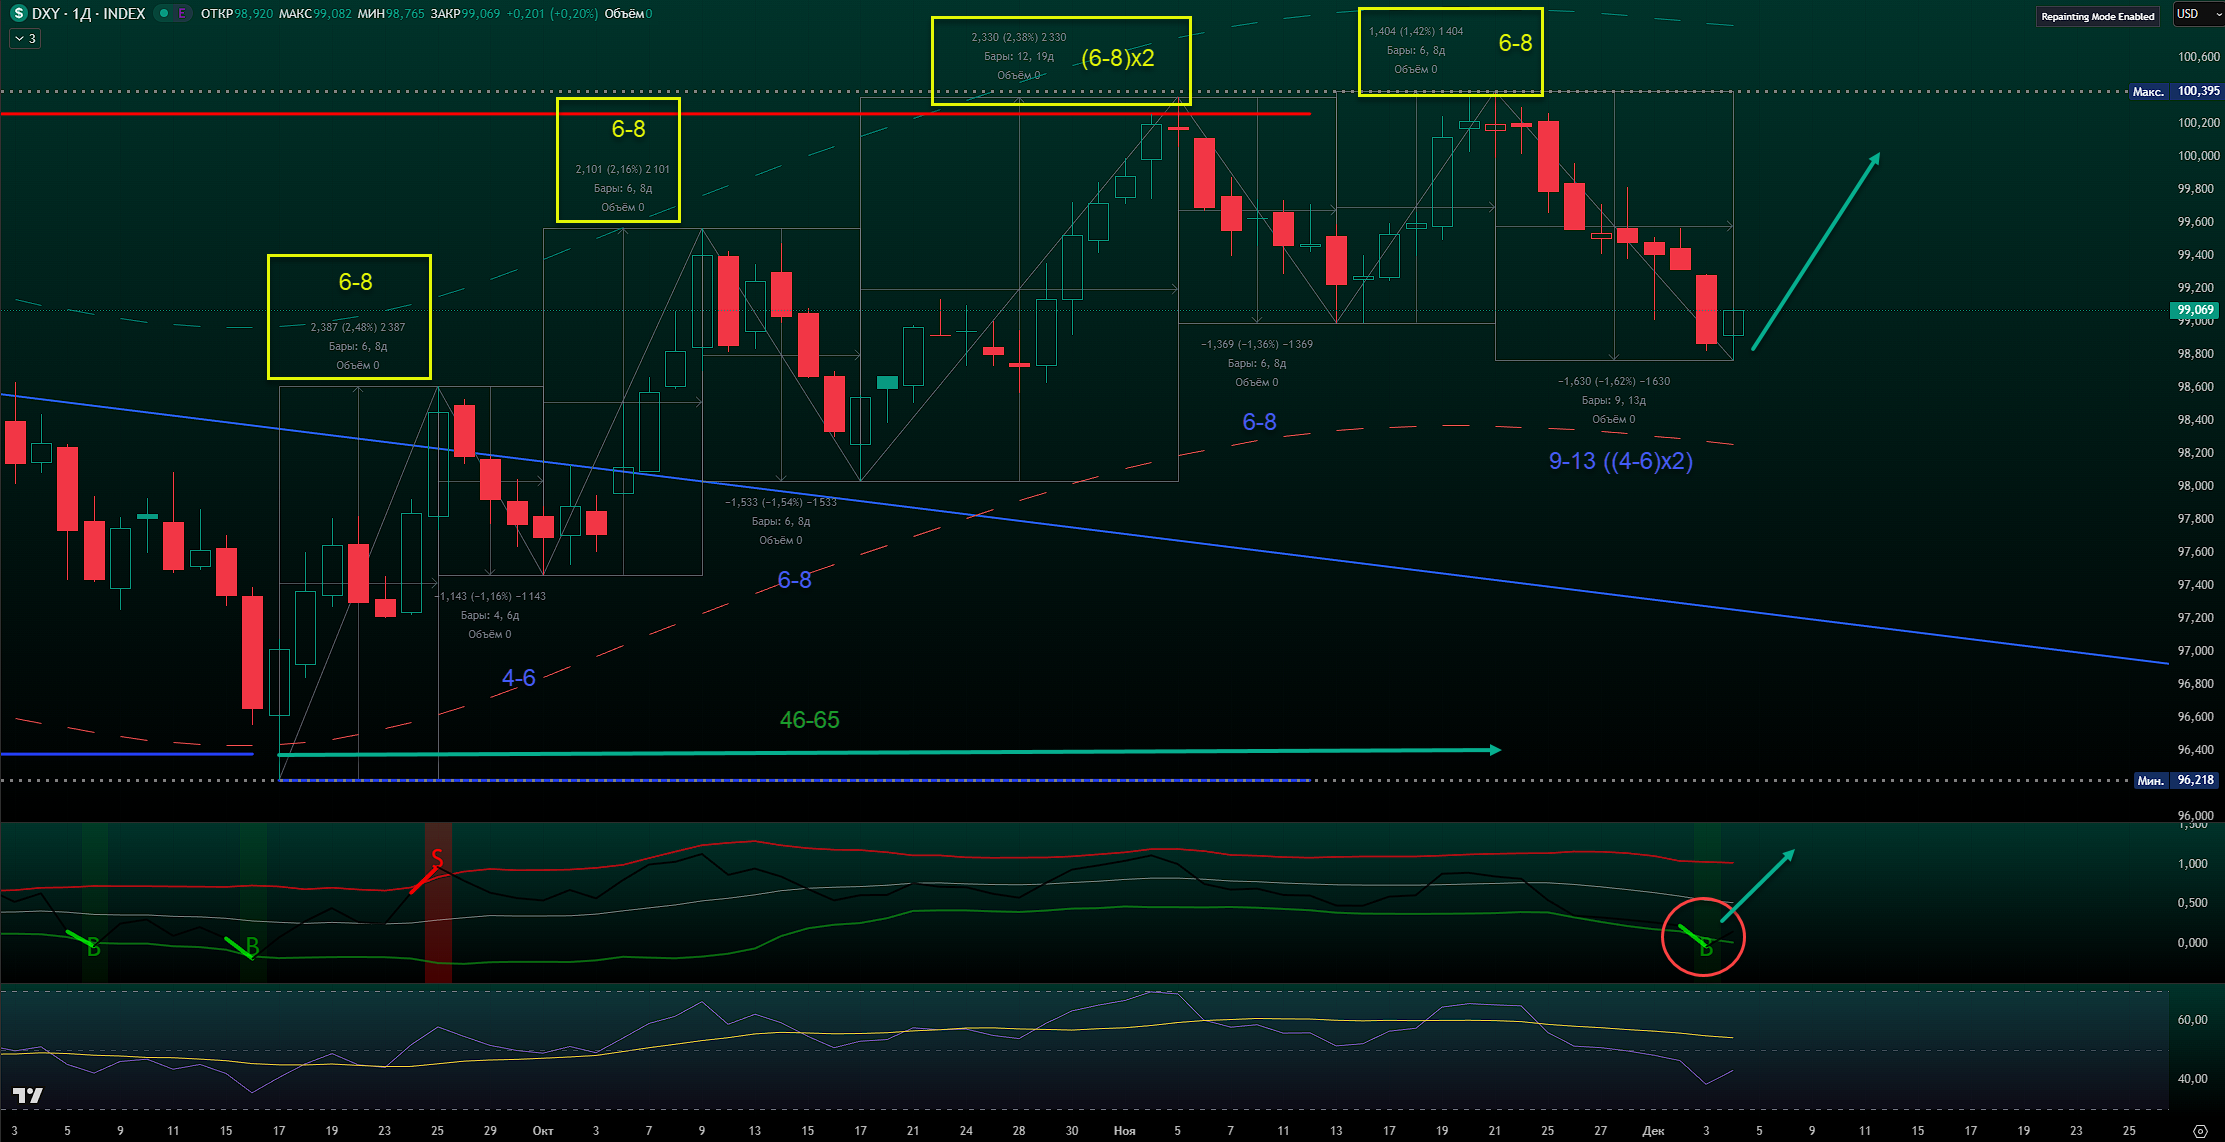Click current price 99,069 label on axis

click(x=2195, y=310)
